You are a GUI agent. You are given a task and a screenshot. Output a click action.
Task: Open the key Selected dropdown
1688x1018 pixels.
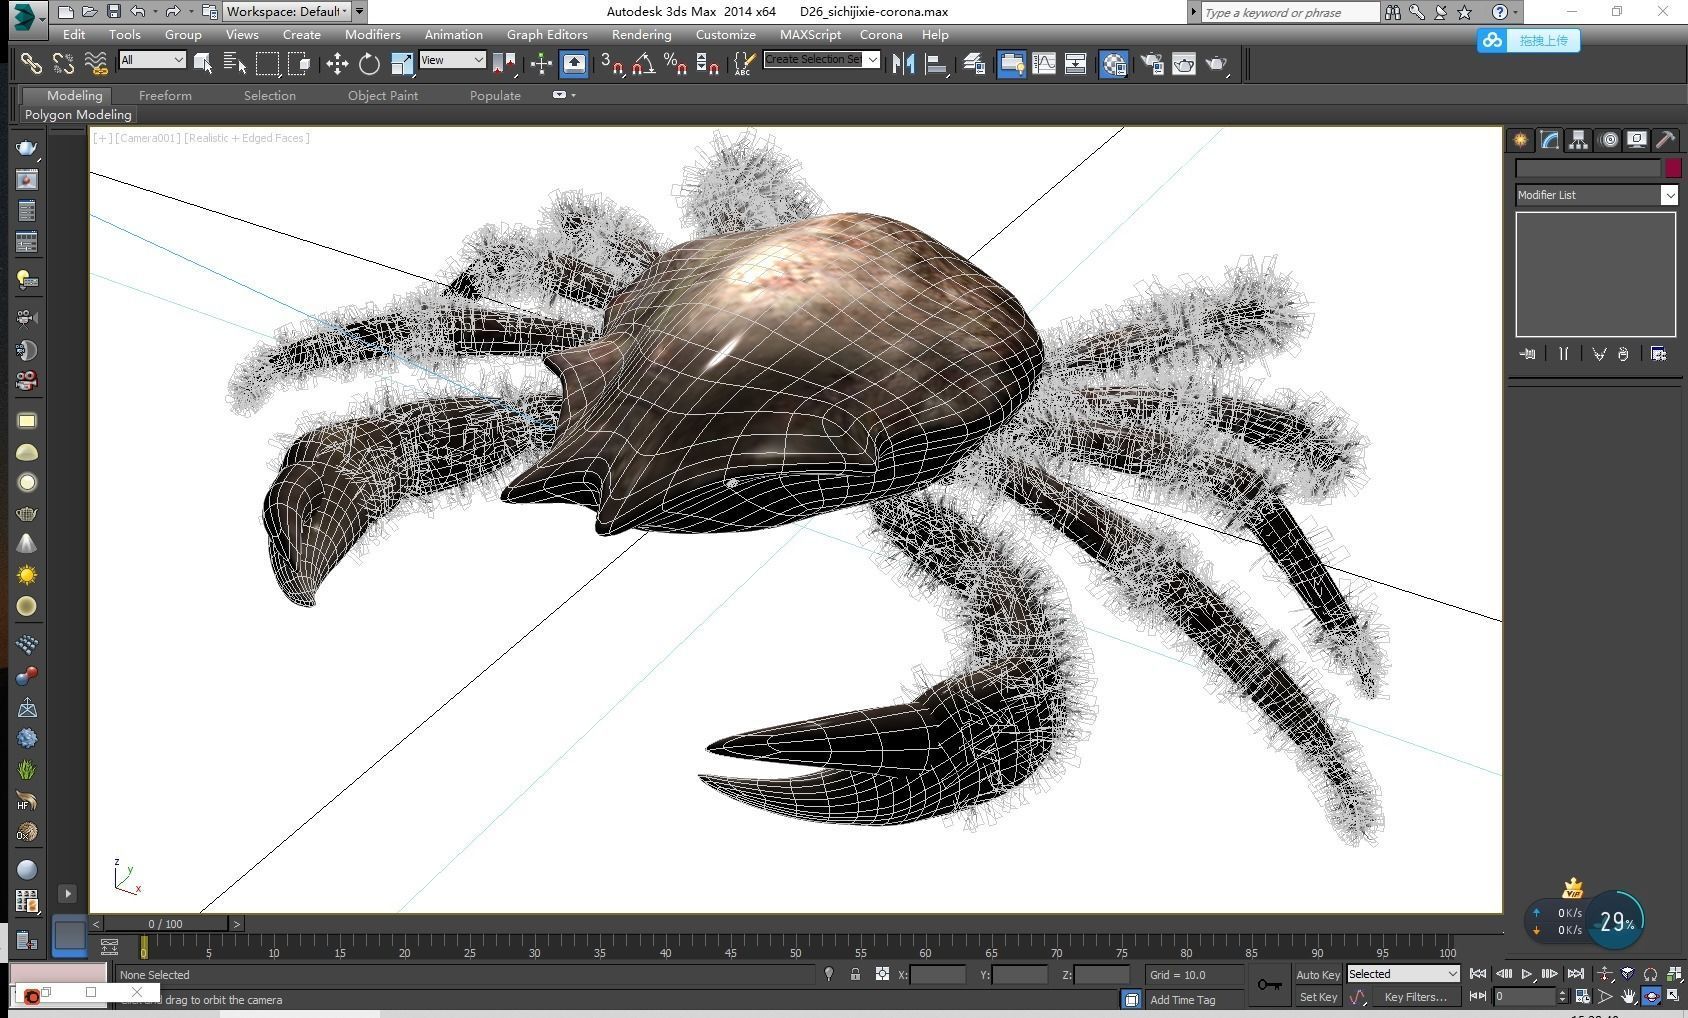coord(1403,974)
